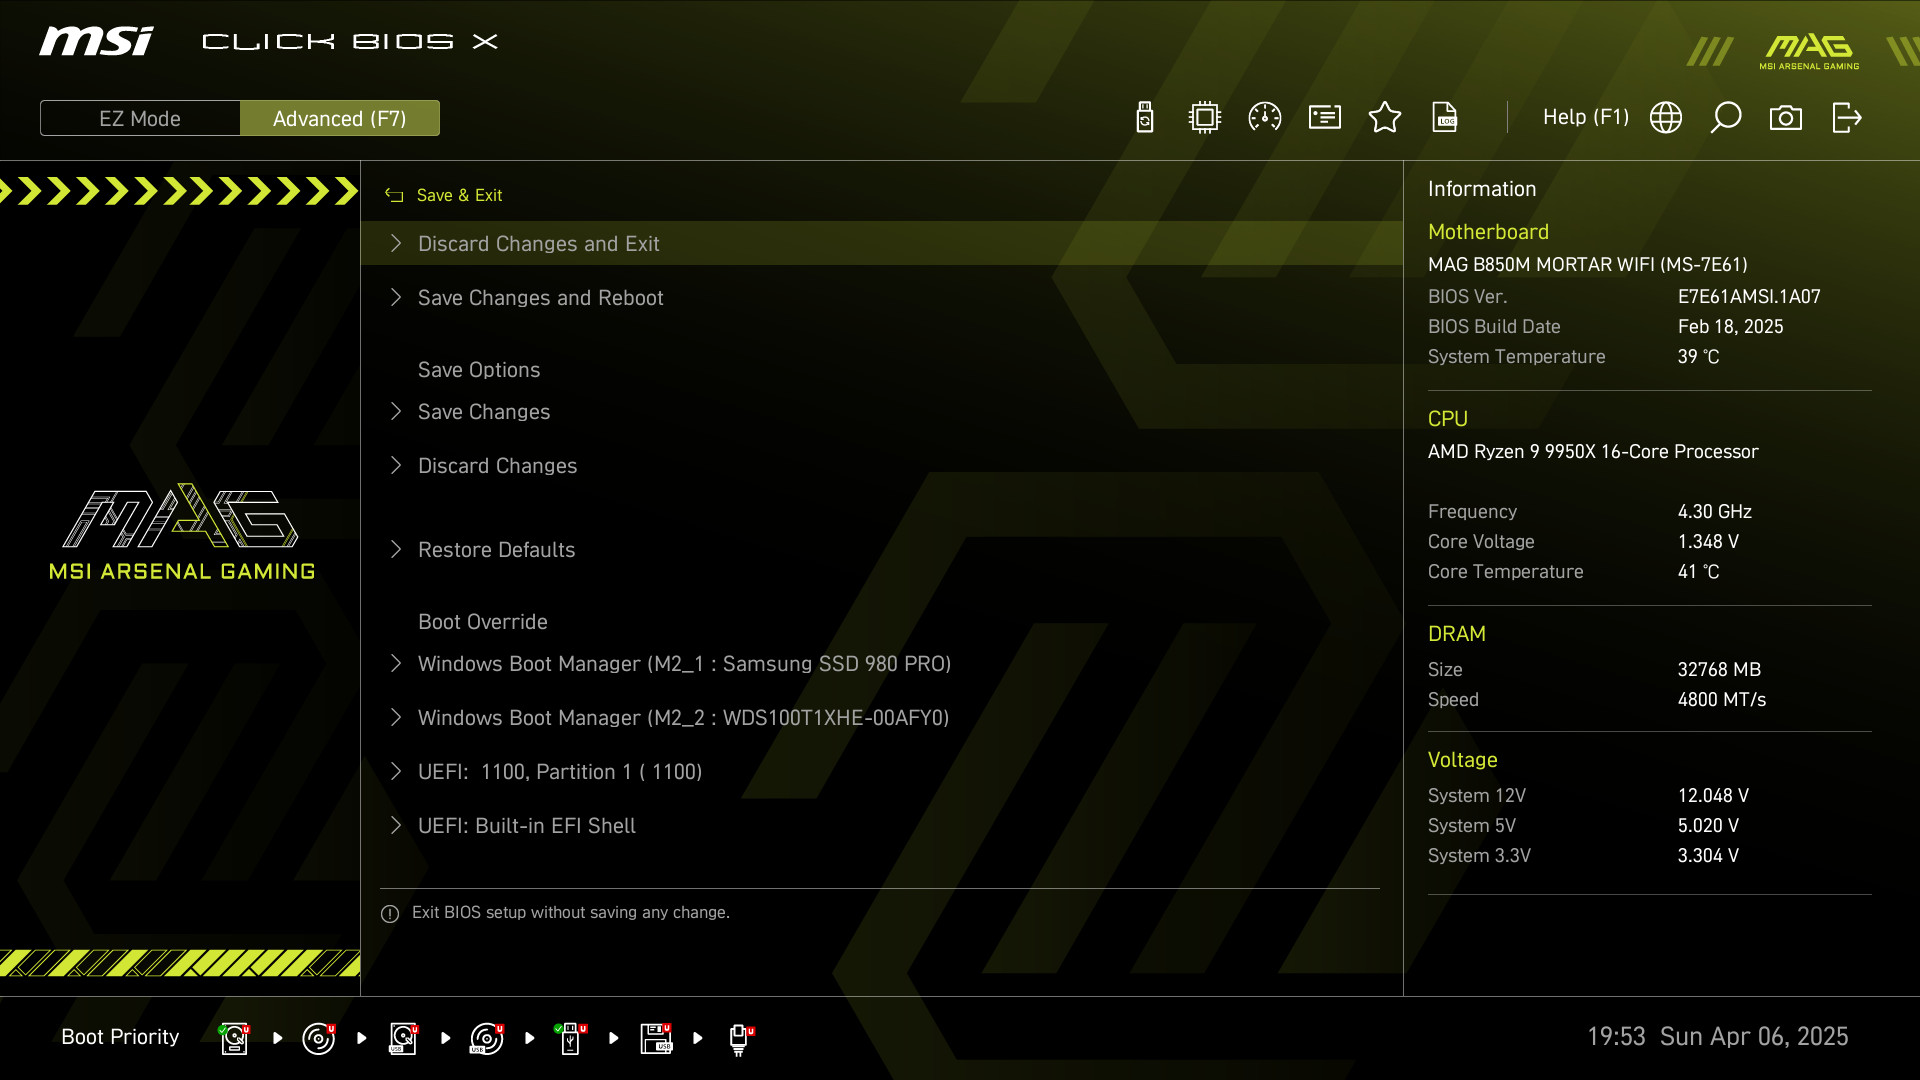Click the chevron beside the WDS100T1XHE-00AFY0 entry
This screenshot has width=1920, height=1080.
(x=396, y=717)
